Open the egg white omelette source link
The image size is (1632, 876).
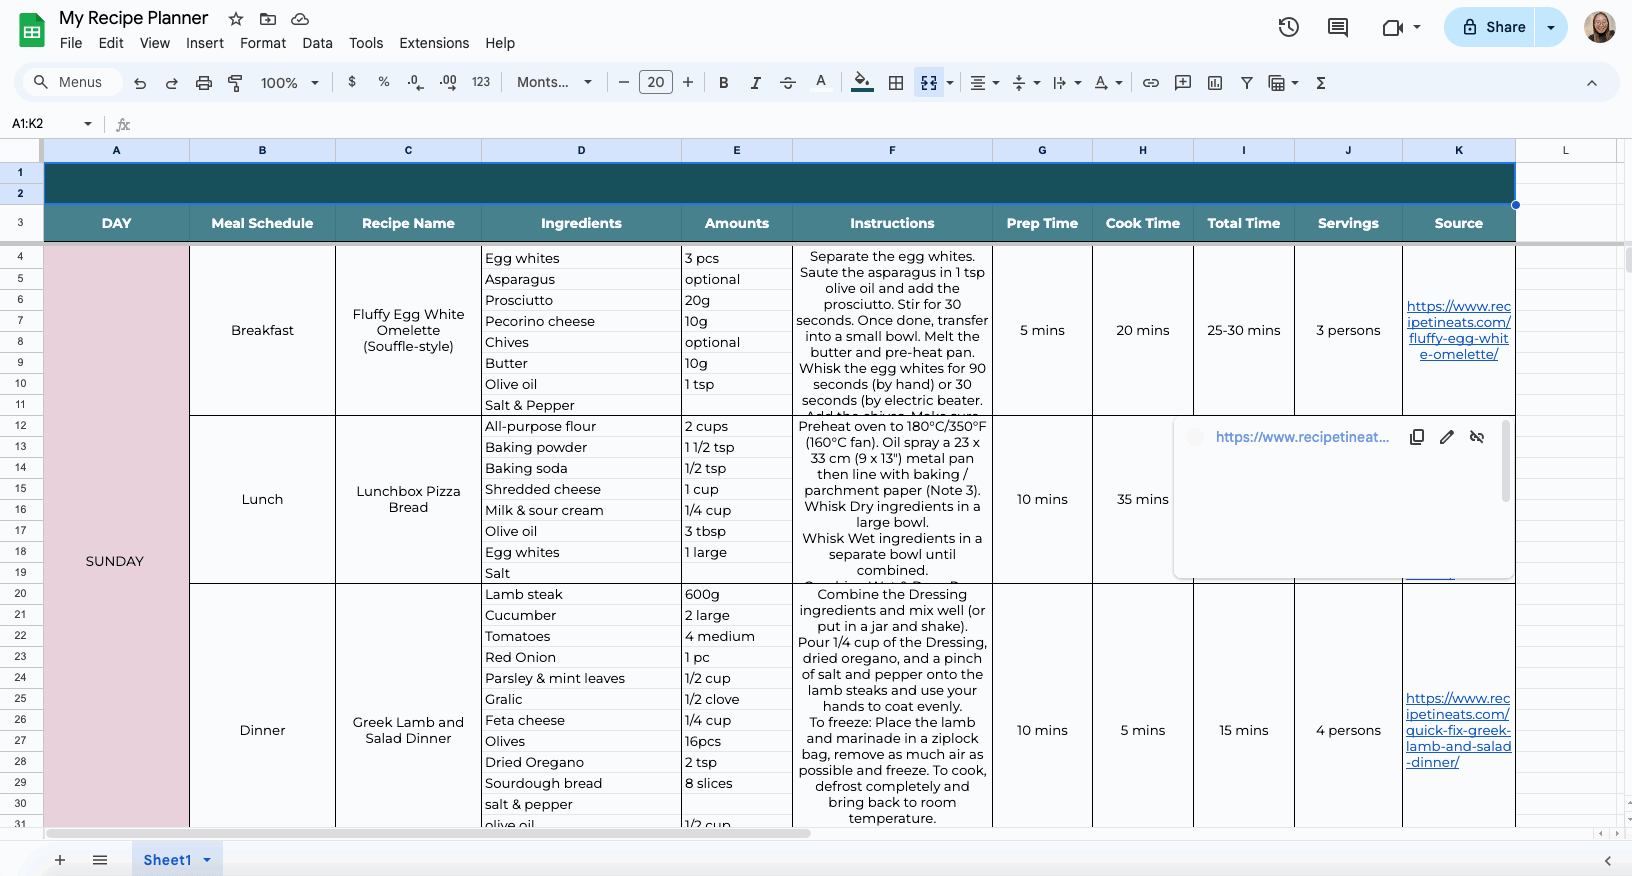click(x=1458, y=330)
